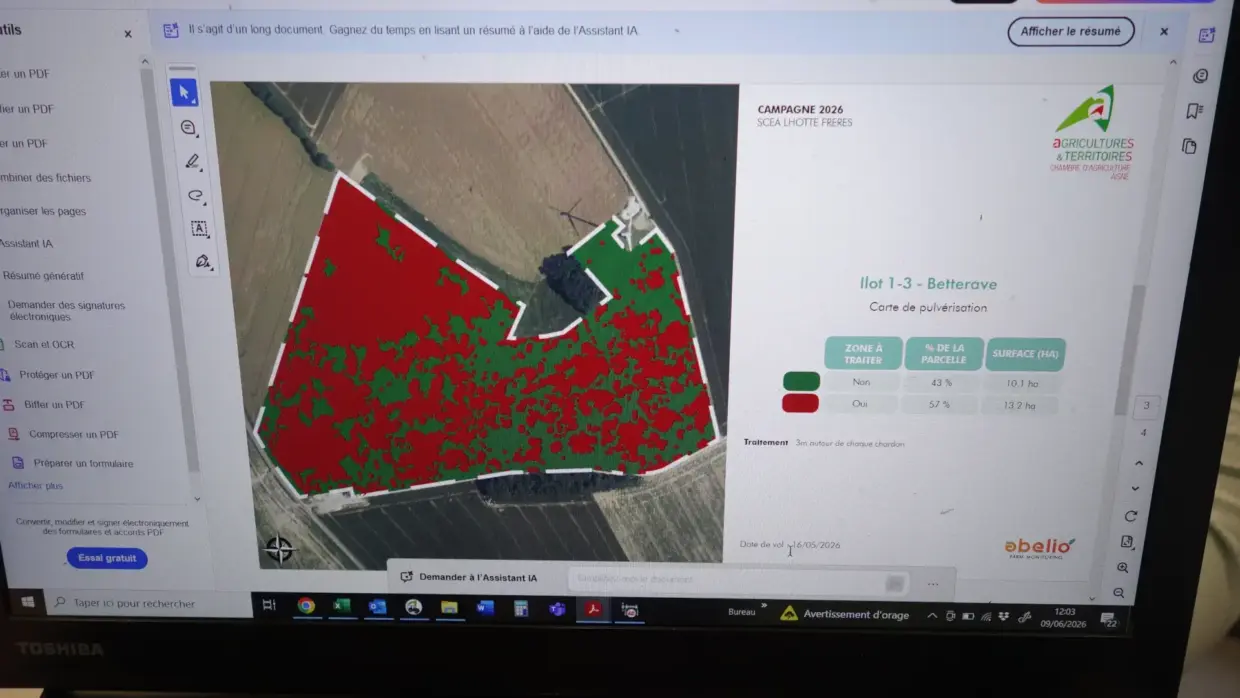This screenshot has height=698, width=1240.
Task: Close the tools side panel
Action: [128, 34]
